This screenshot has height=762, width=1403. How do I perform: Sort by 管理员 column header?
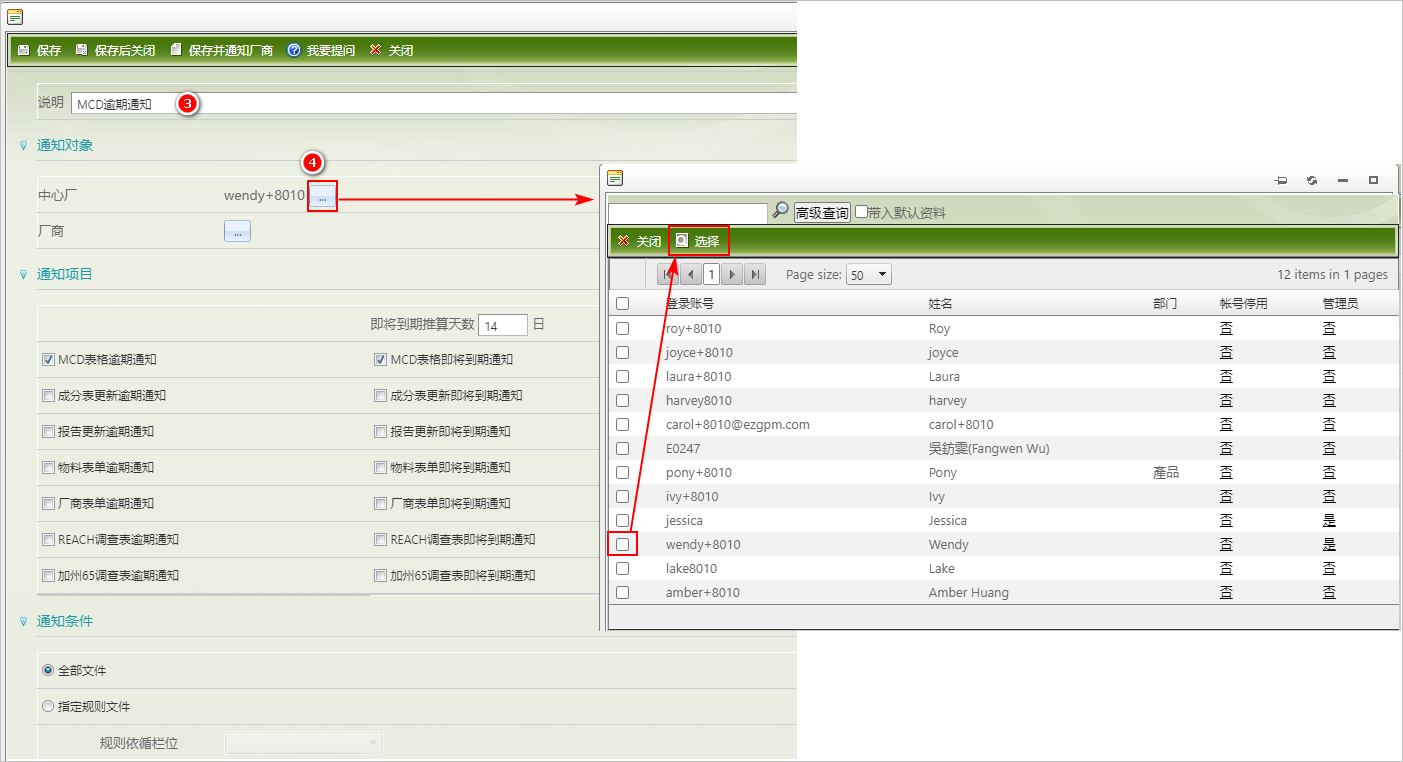coord(1340,304)
